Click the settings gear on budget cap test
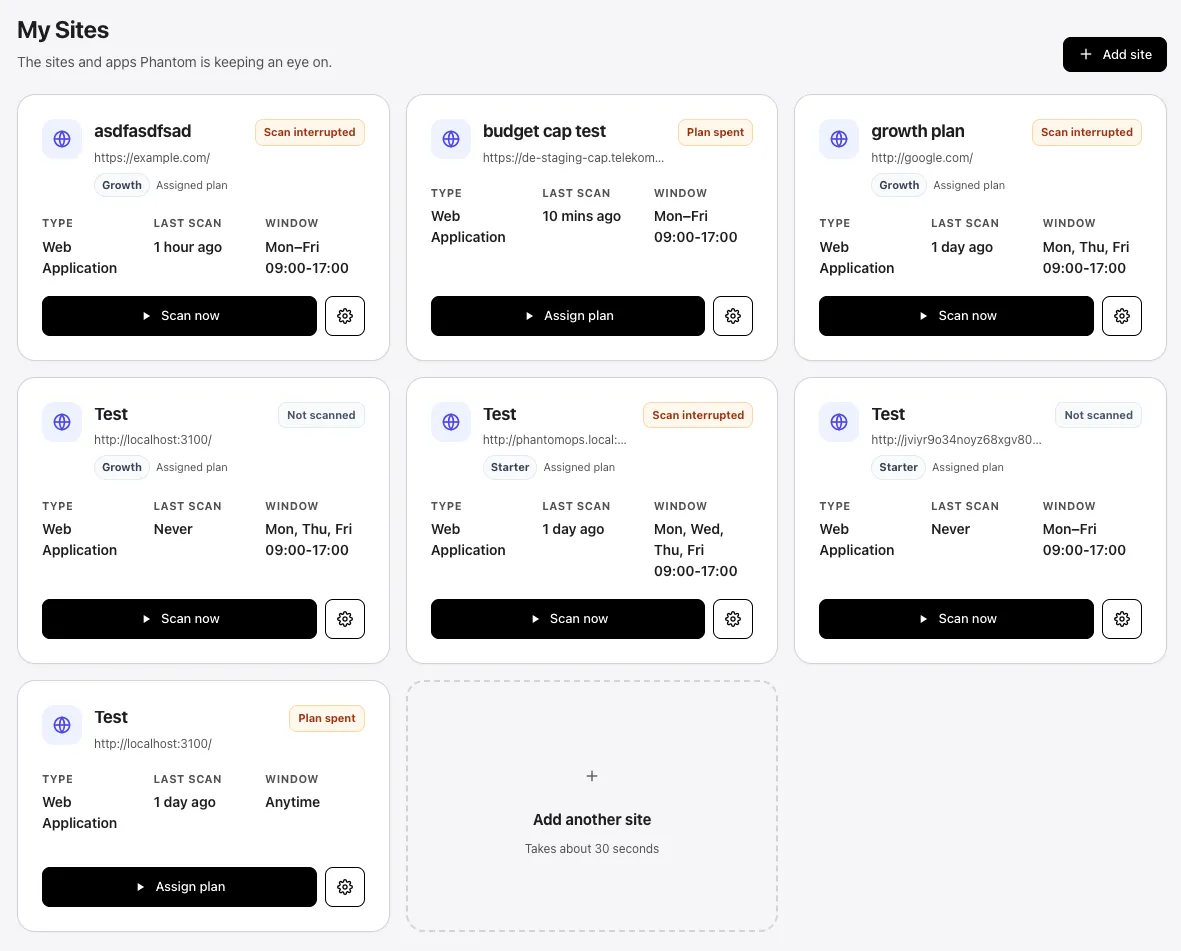The height and width of the screenshot is (951, 1181). pyautogui.click(x=733, y=315)
